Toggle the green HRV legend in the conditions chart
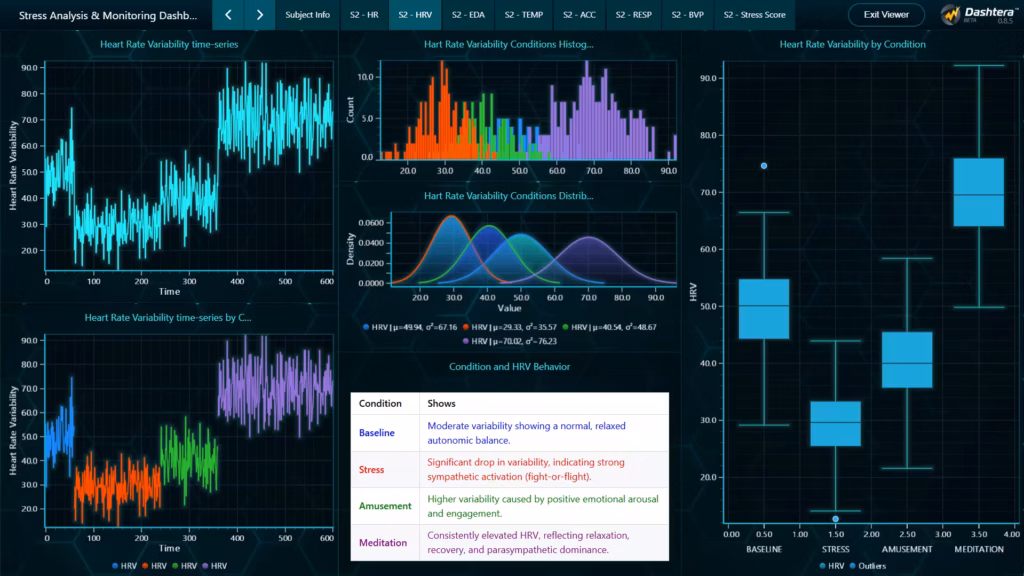This screenshot has width=1024, height=576. pos(175,566)
